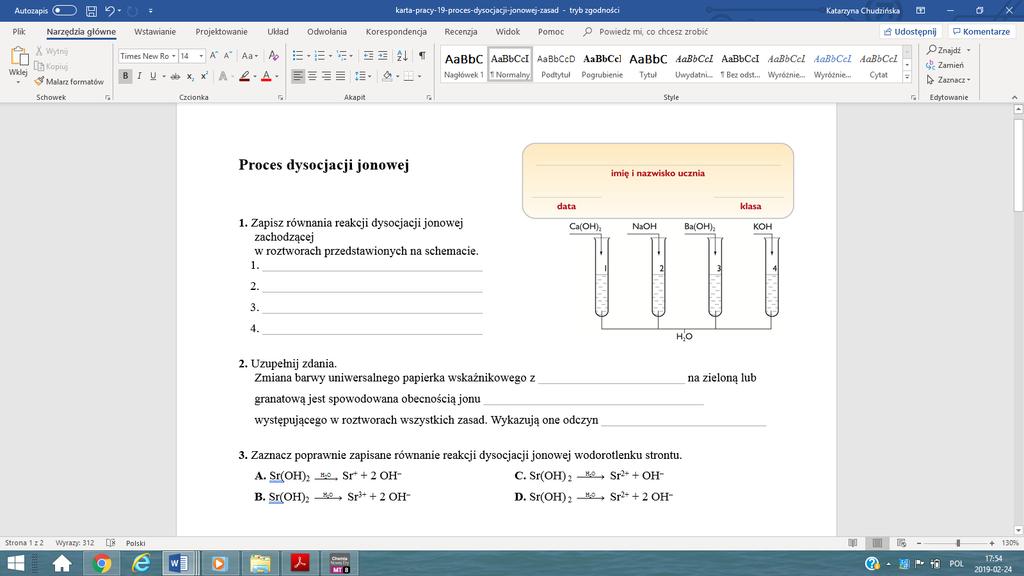The image size is (1024, 576).
Task: Decrease the paragraph indent
Action: pyautogui.click(x=368, y=56)
